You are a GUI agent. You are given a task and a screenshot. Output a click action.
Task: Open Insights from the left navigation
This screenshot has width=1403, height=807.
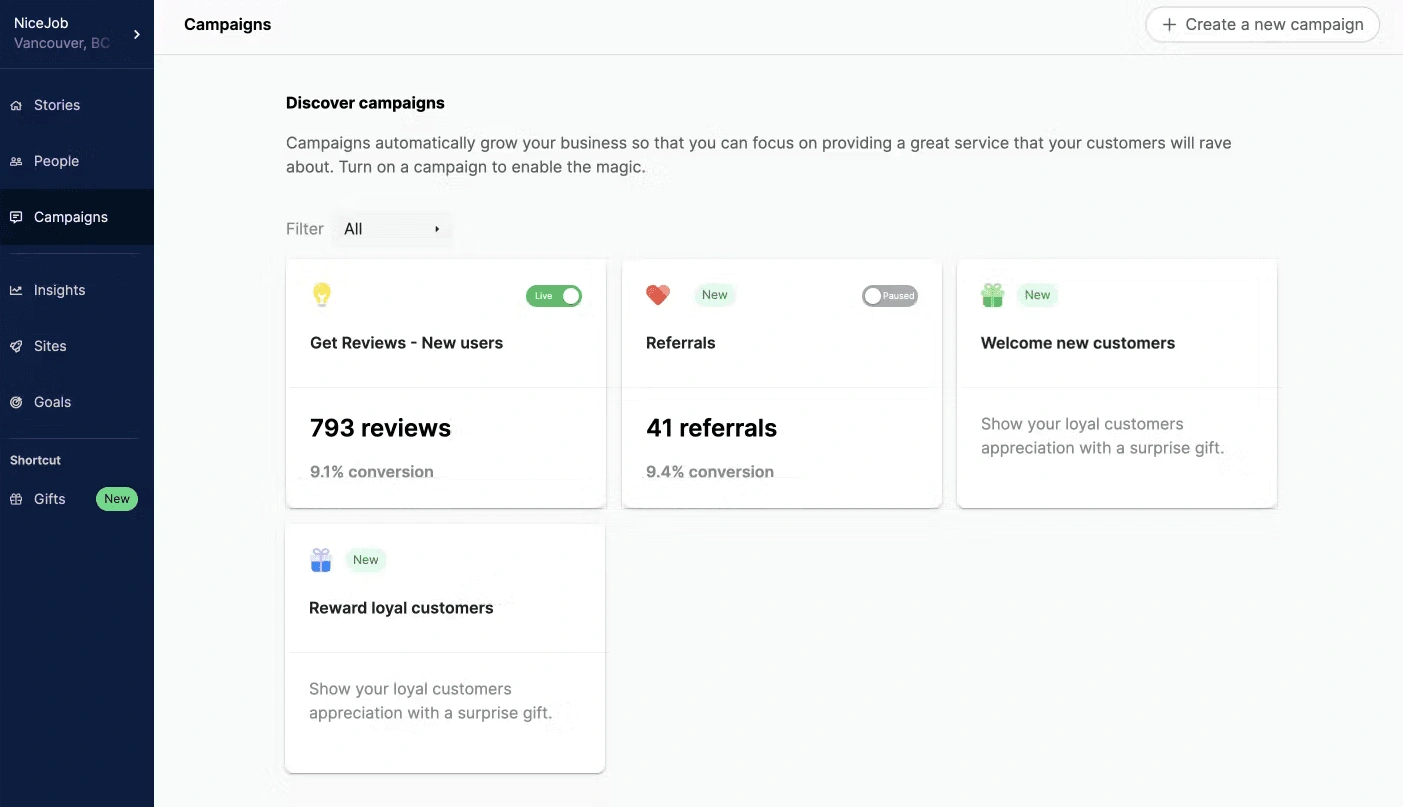[16, 290]
